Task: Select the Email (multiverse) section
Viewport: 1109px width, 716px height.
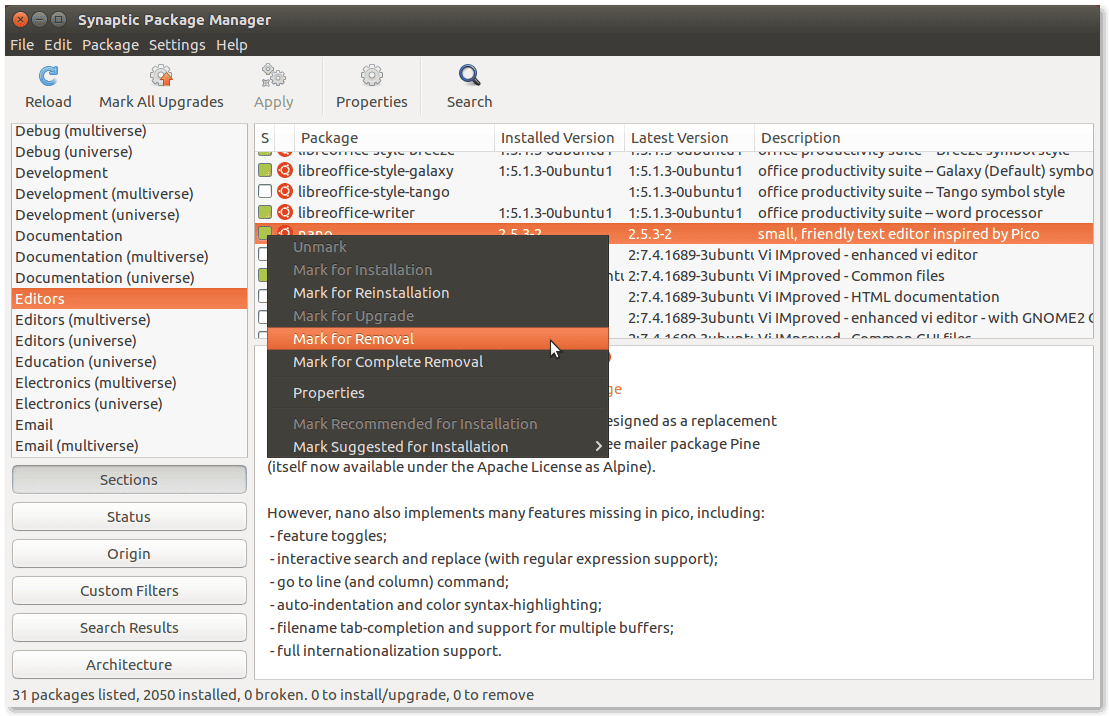Action: [129, 446]
